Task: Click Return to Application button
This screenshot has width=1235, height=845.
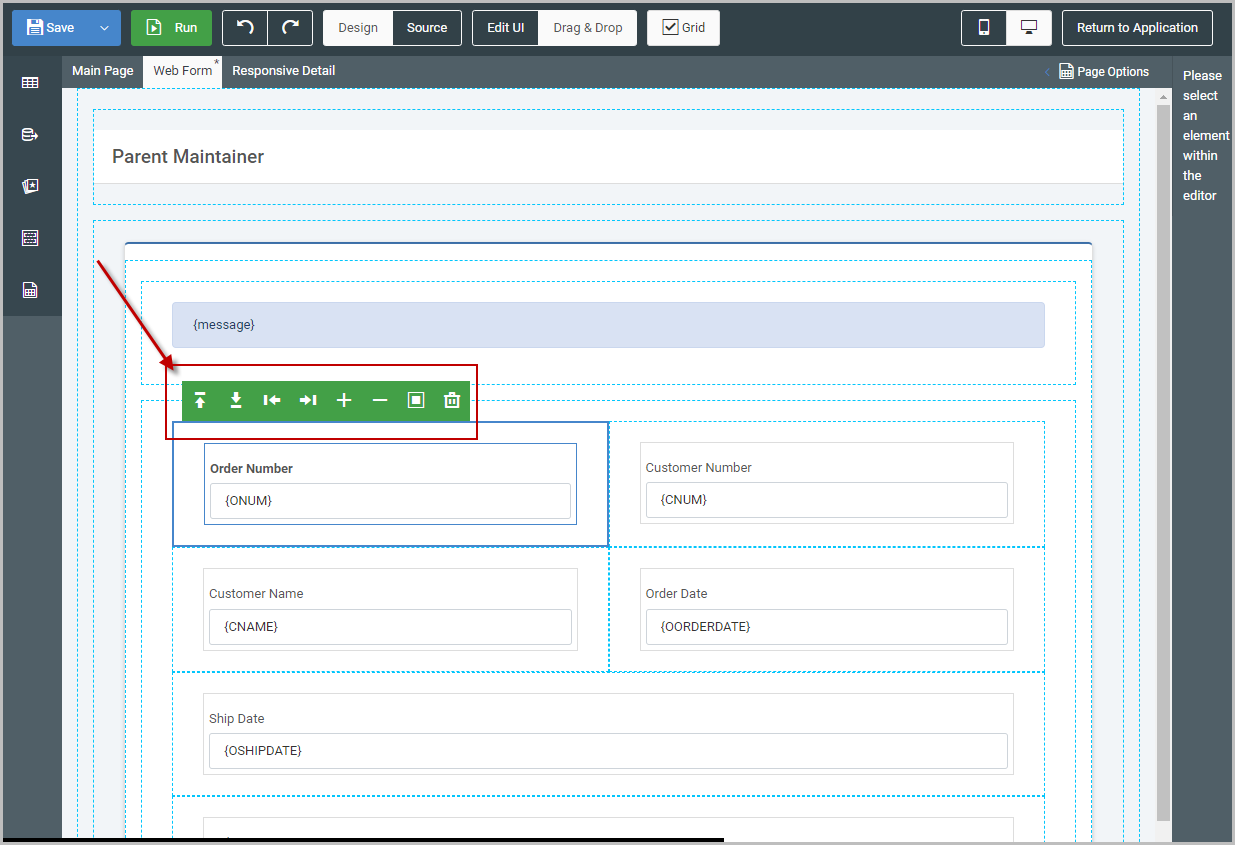Action: pyautogui.click(x=1137, y=28)
